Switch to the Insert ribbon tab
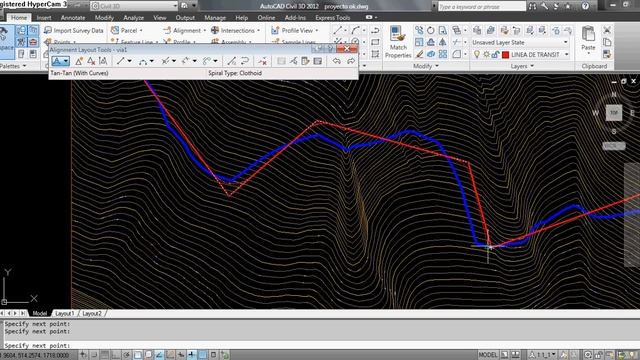The width and height of the screenshot is (640, 360). [44, 18]
